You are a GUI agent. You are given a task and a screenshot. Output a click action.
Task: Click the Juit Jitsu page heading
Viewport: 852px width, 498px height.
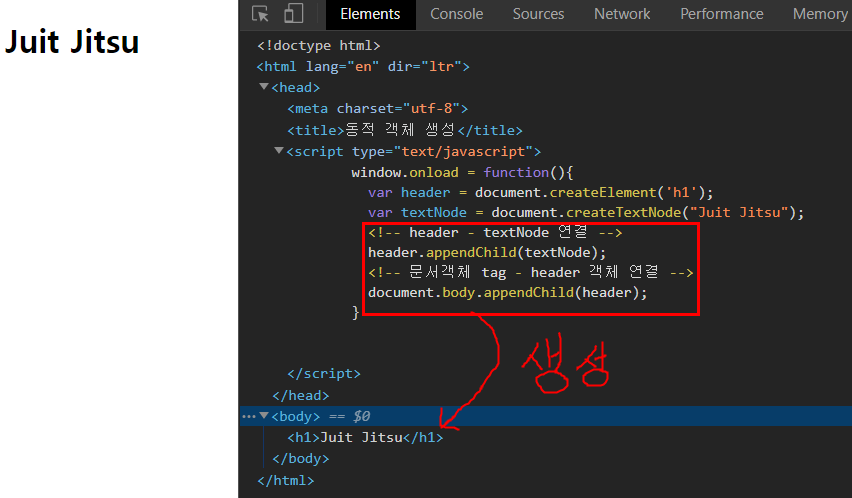72,42
